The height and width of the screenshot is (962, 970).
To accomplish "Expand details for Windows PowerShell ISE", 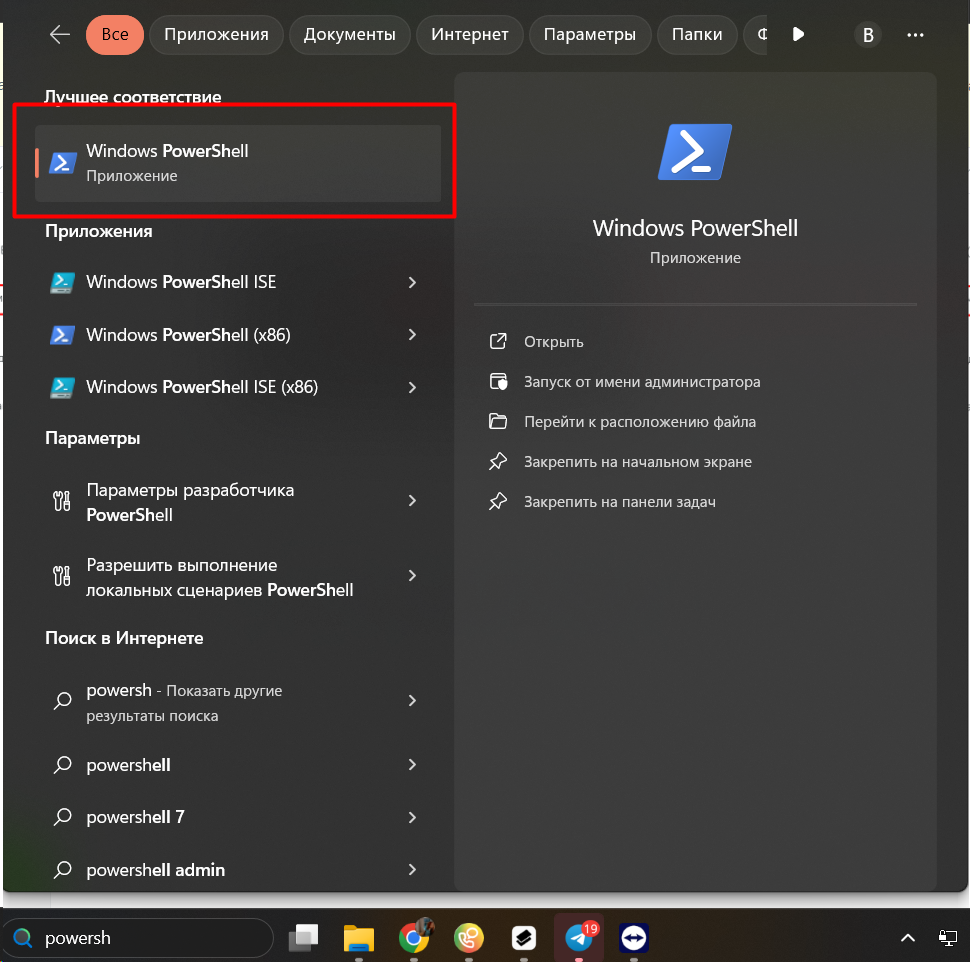I will (412, 282).
